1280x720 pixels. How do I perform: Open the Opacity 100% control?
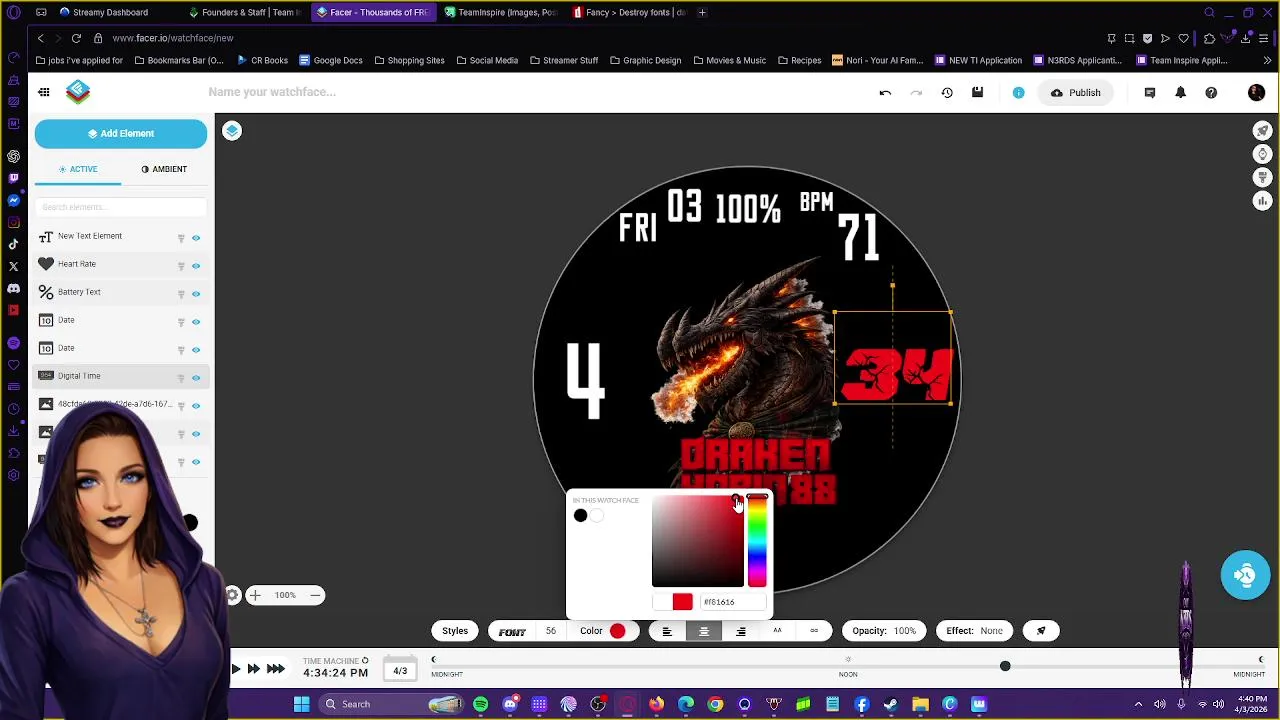[884, 631]
